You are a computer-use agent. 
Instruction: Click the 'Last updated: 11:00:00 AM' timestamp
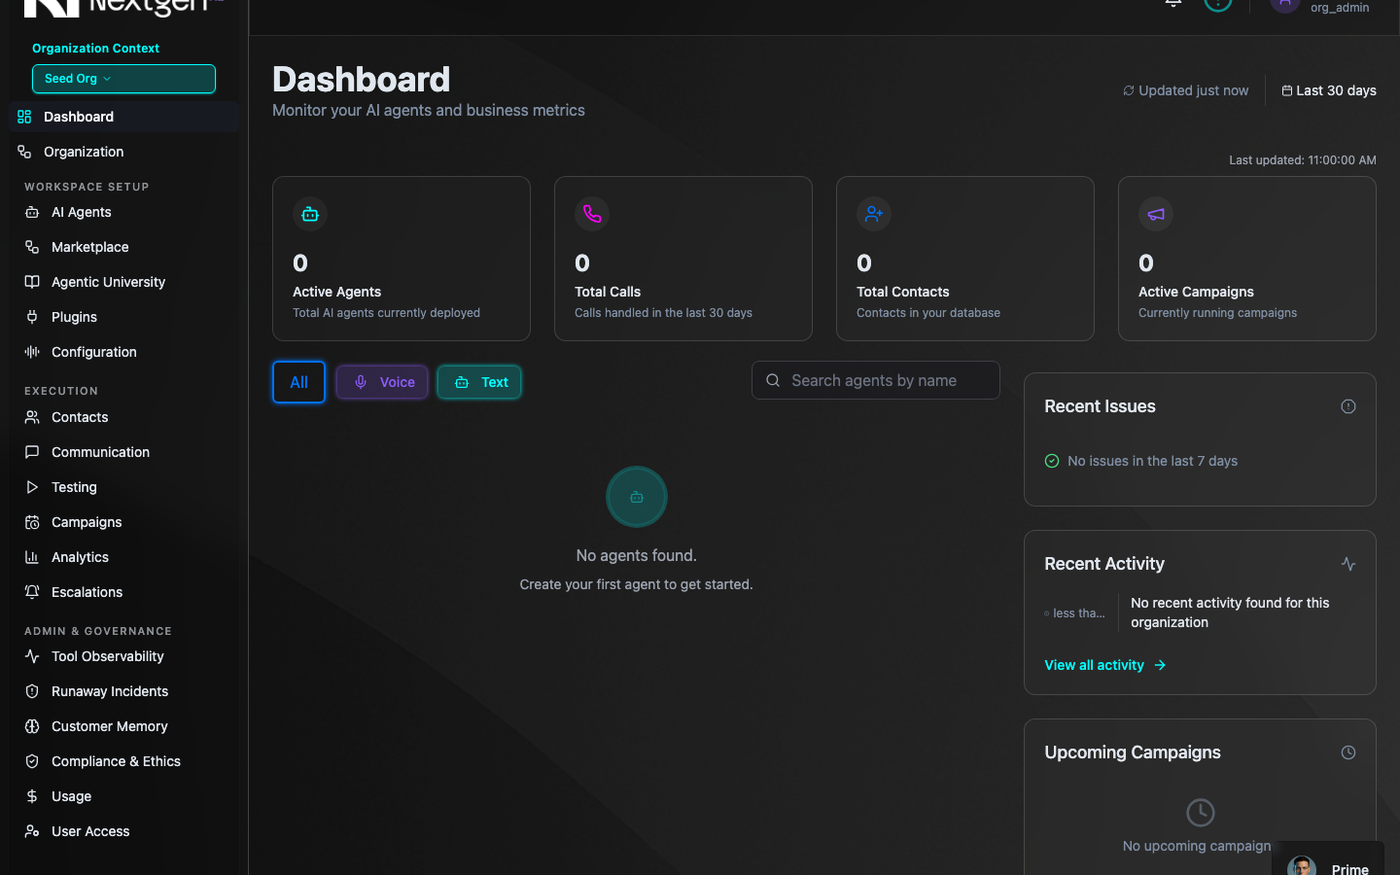point(1303,160)
